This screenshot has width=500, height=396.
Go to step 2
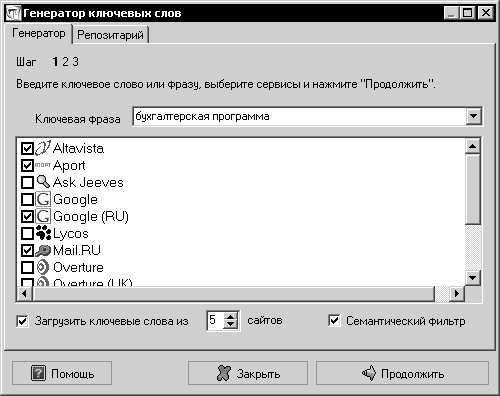point(65,62)
